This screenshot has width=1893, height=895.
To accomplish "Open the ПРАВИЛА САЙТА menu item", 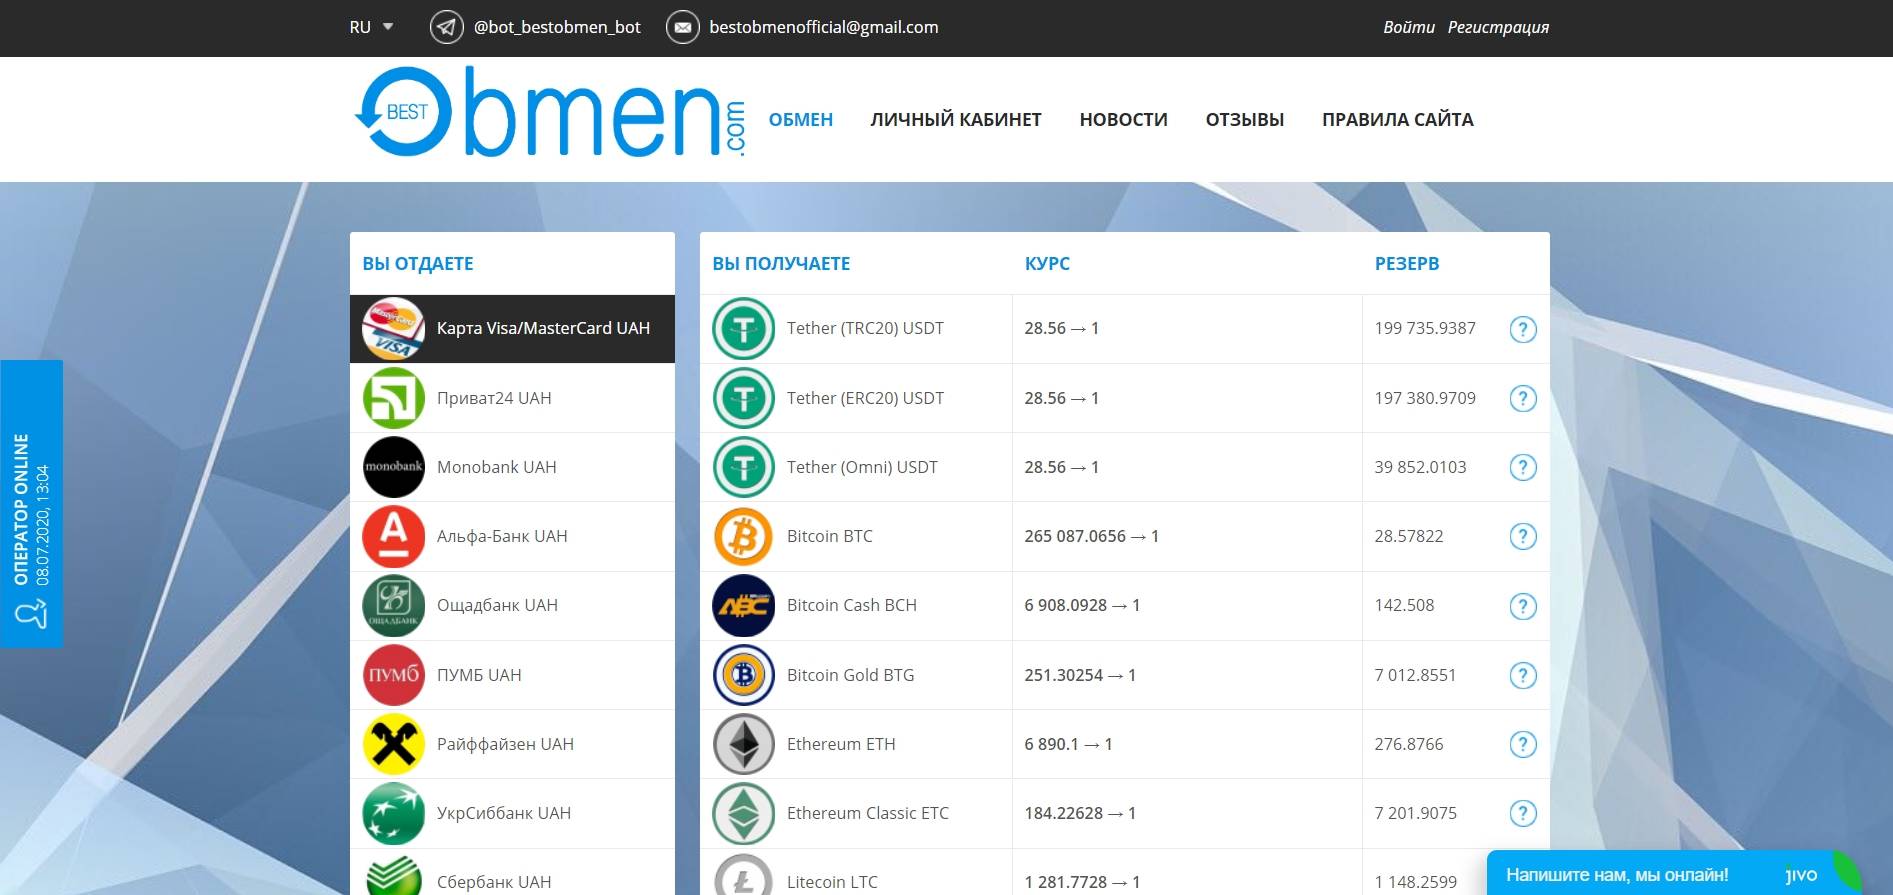I will click(x=1398, y=120).
